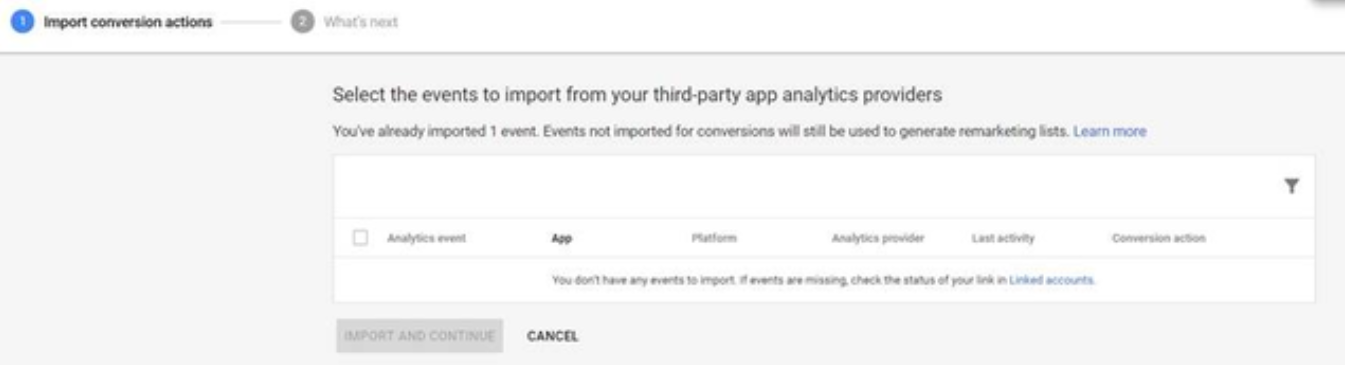The height and width of the screenshot is (365, 1345).
Task: Sort by Conversion action column header
Action: coord(1158,238)
